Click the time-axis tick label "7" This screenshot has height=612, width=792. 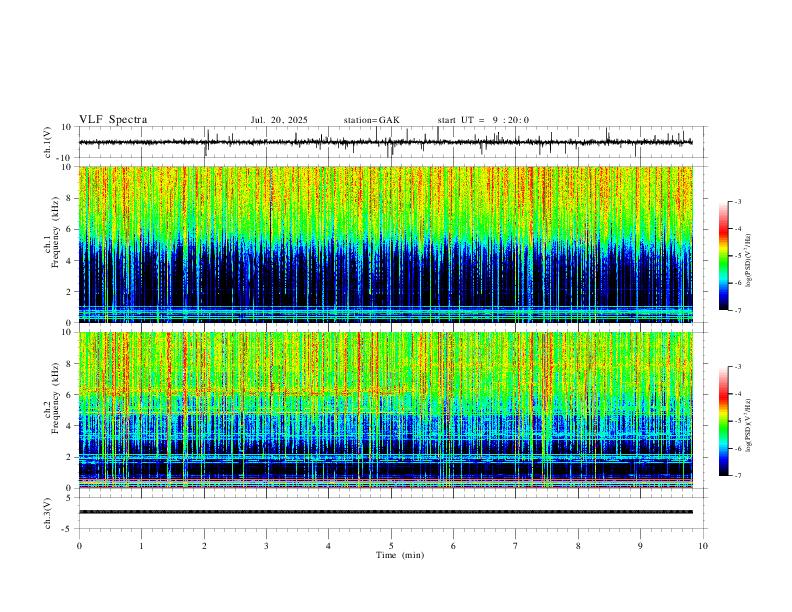click(x=516, y=546)
